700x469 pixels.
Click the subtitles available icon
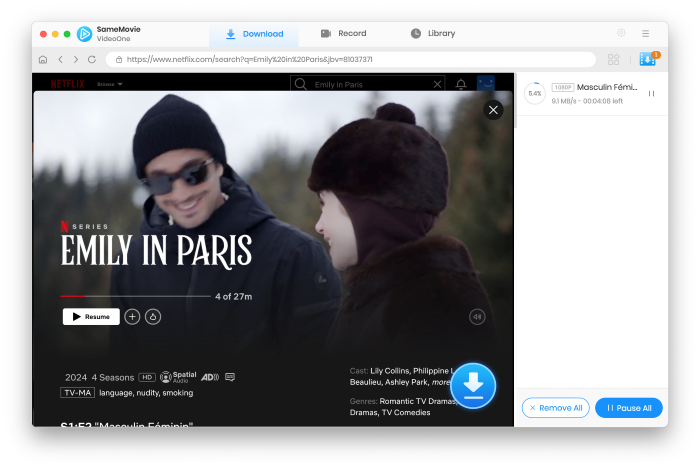pos(230,377)
